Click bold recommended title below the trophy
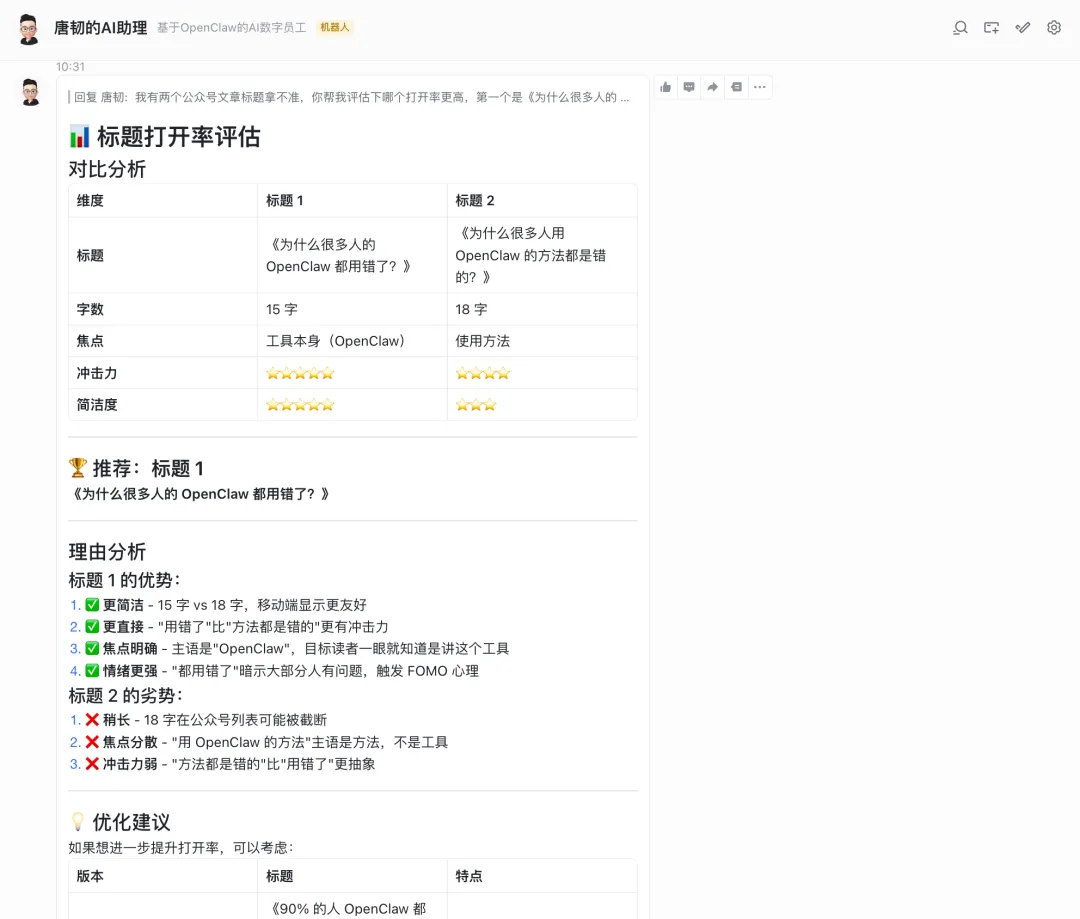Viewport: 1080px width, 919px height. point(200,494)
